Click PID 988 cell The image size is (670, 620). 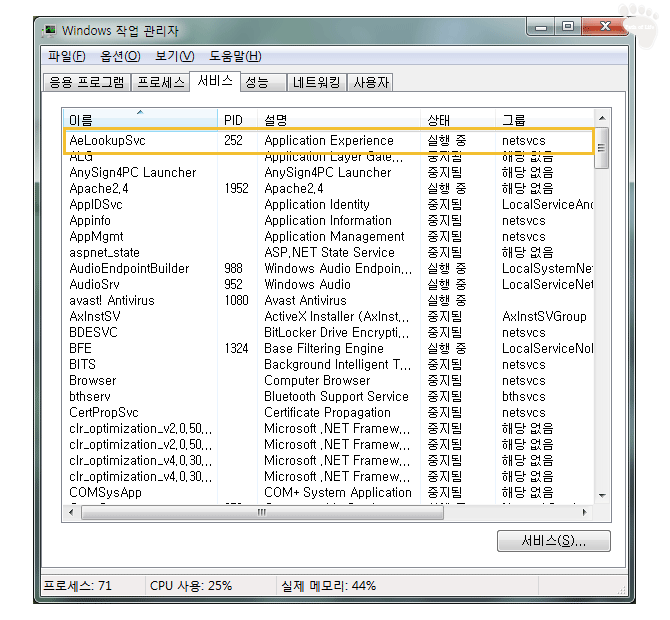(233, 269)
